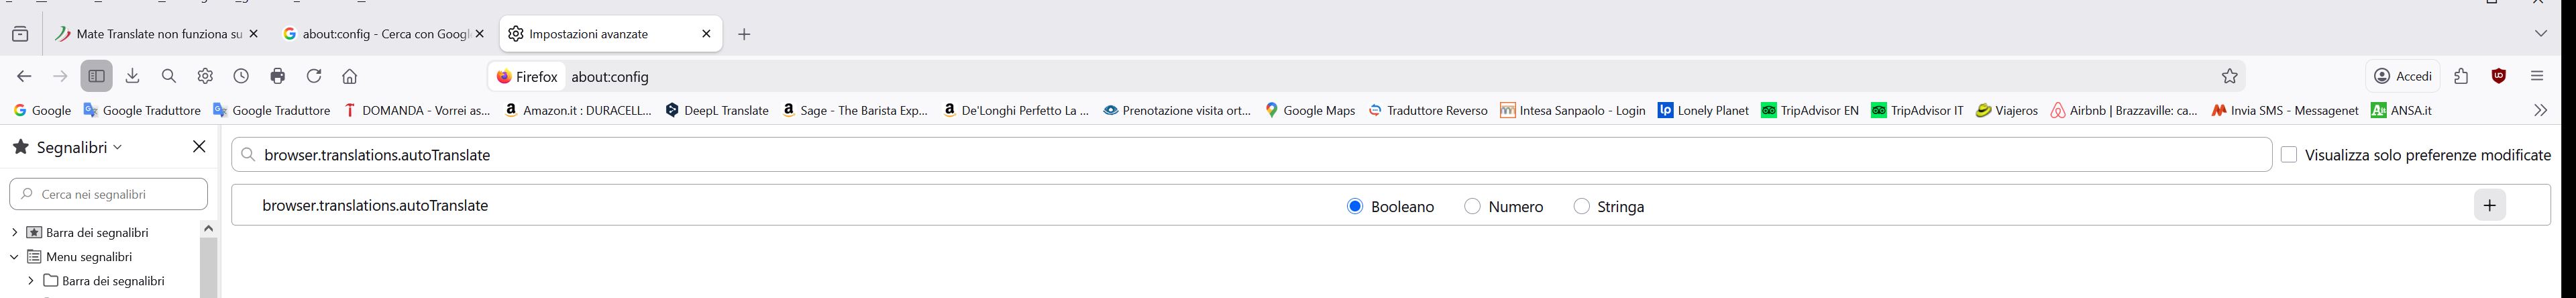The image size is (2576, 298).
Task: Open the Extensions puzzle icon
Action: tap(2461, 76)
